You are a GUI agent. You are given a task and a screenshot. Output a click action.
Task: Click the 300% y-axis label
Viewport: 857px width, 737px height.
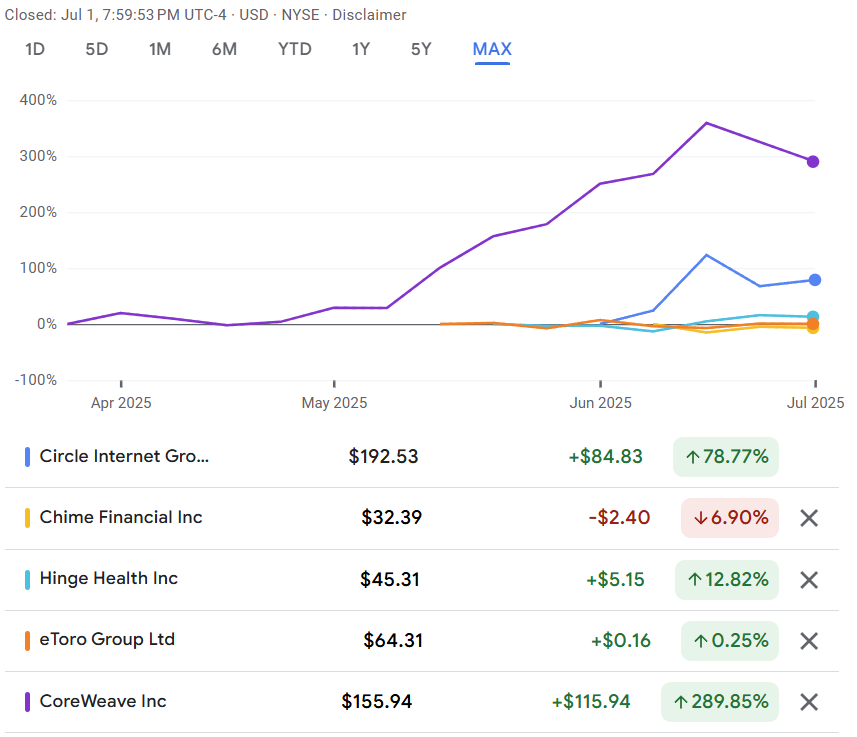(x=38, y=156)
